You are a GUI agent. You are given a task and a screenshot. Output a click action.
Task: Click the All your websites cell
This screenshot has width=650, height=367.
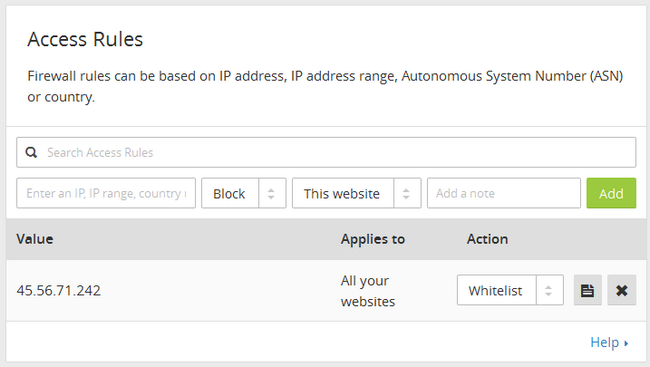coord(368,291)
